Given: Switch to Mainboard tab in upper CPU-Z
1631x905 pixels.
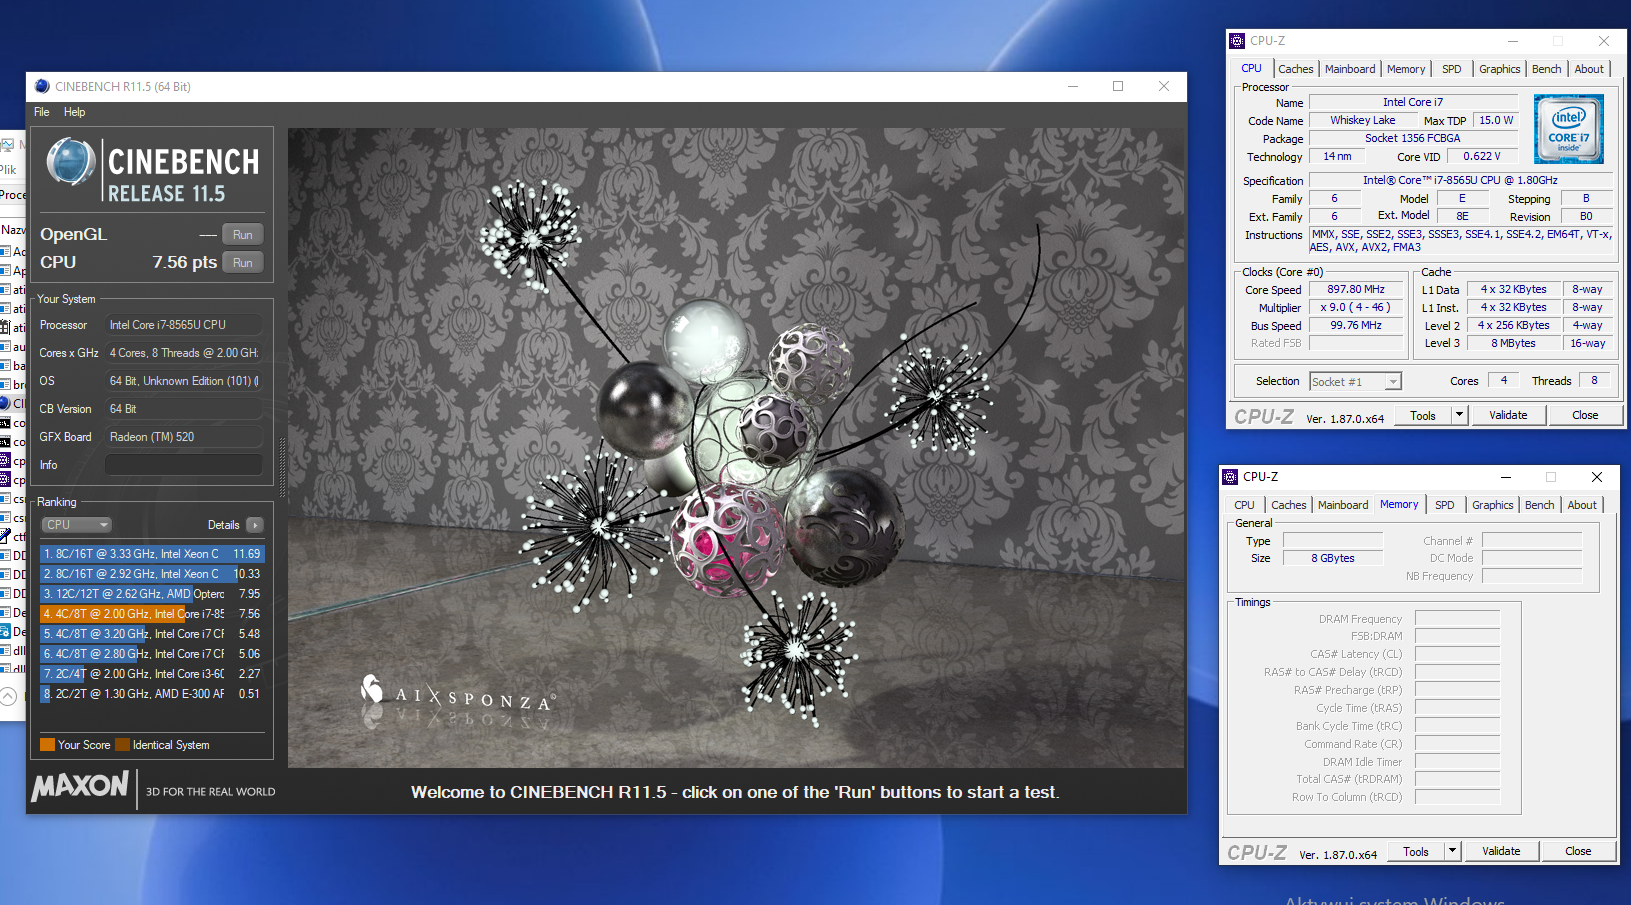Looking at the screenshot, I should tap(1350, 69).
